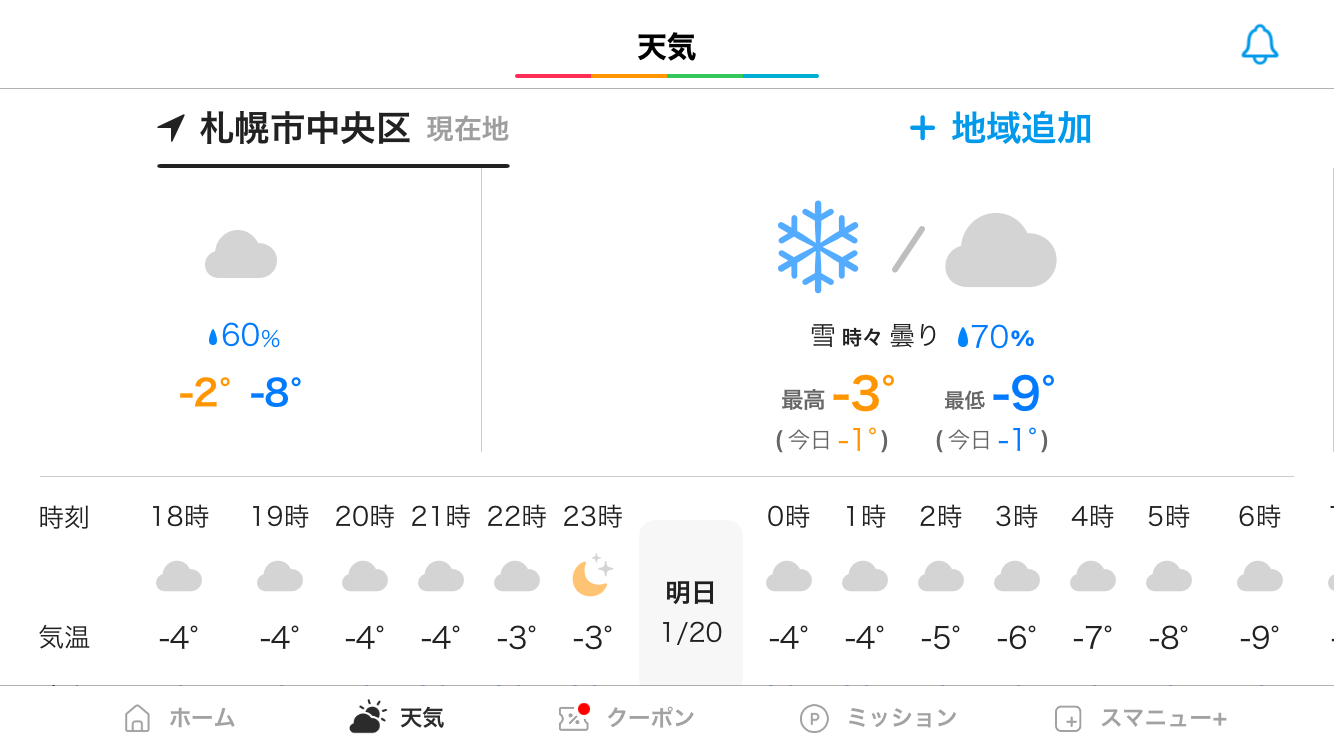Image resolution: width=1334 pixels, height=750 pixels.
Task: Tap the 天気 header title
Action: (666, 47)
